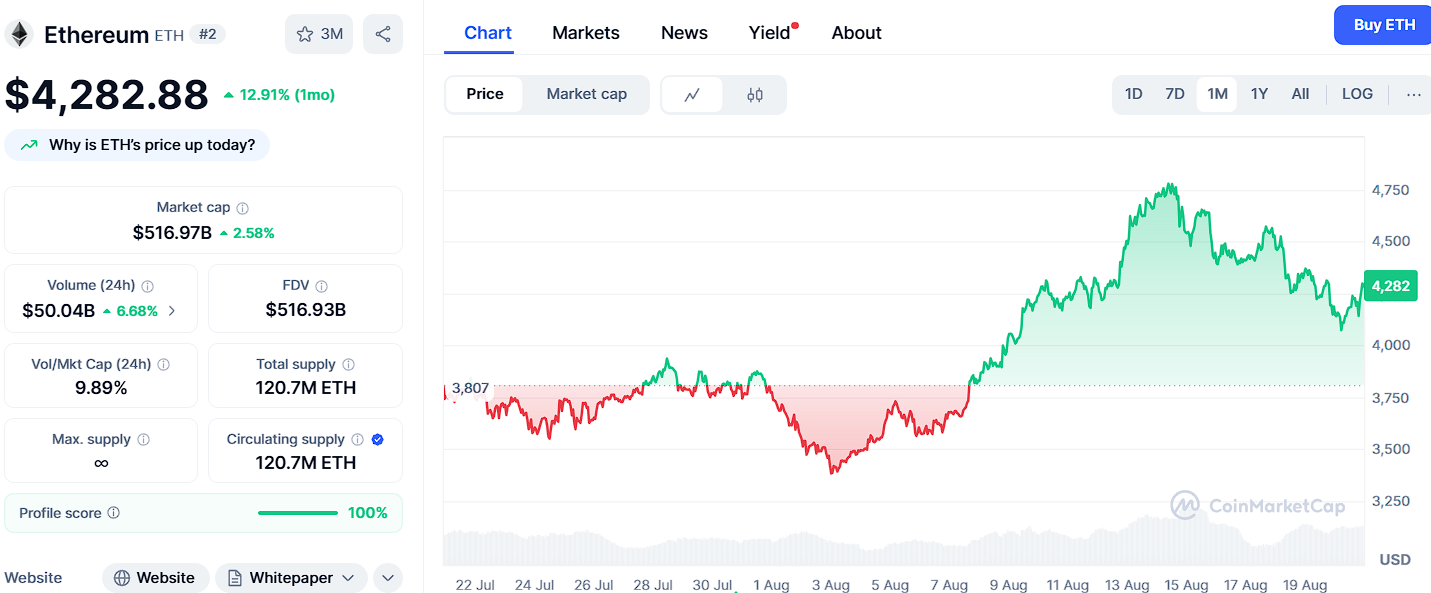Switch to line chart view icon
This screenshot has height=593, width=1431.
(x=692, y=95)
